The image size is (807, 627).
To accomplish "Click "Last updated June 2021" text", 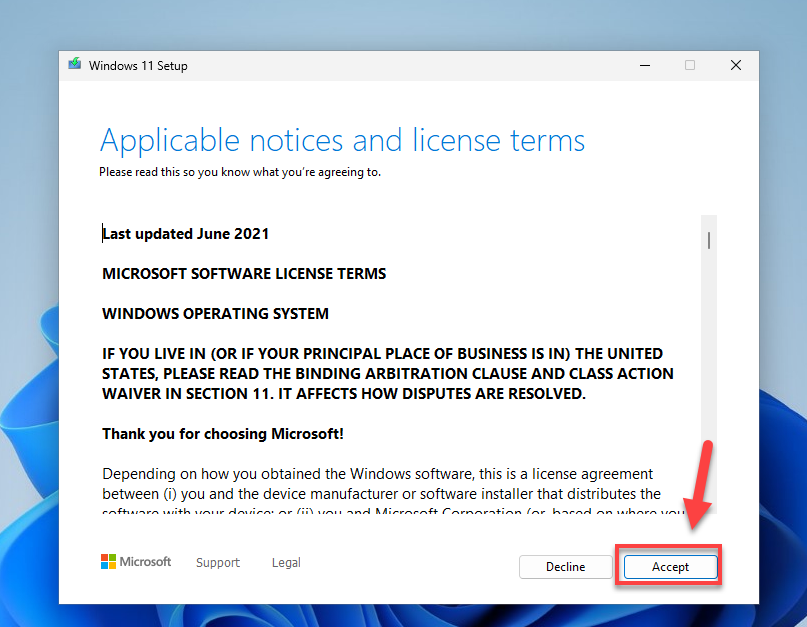I will [x=185, y=234].
